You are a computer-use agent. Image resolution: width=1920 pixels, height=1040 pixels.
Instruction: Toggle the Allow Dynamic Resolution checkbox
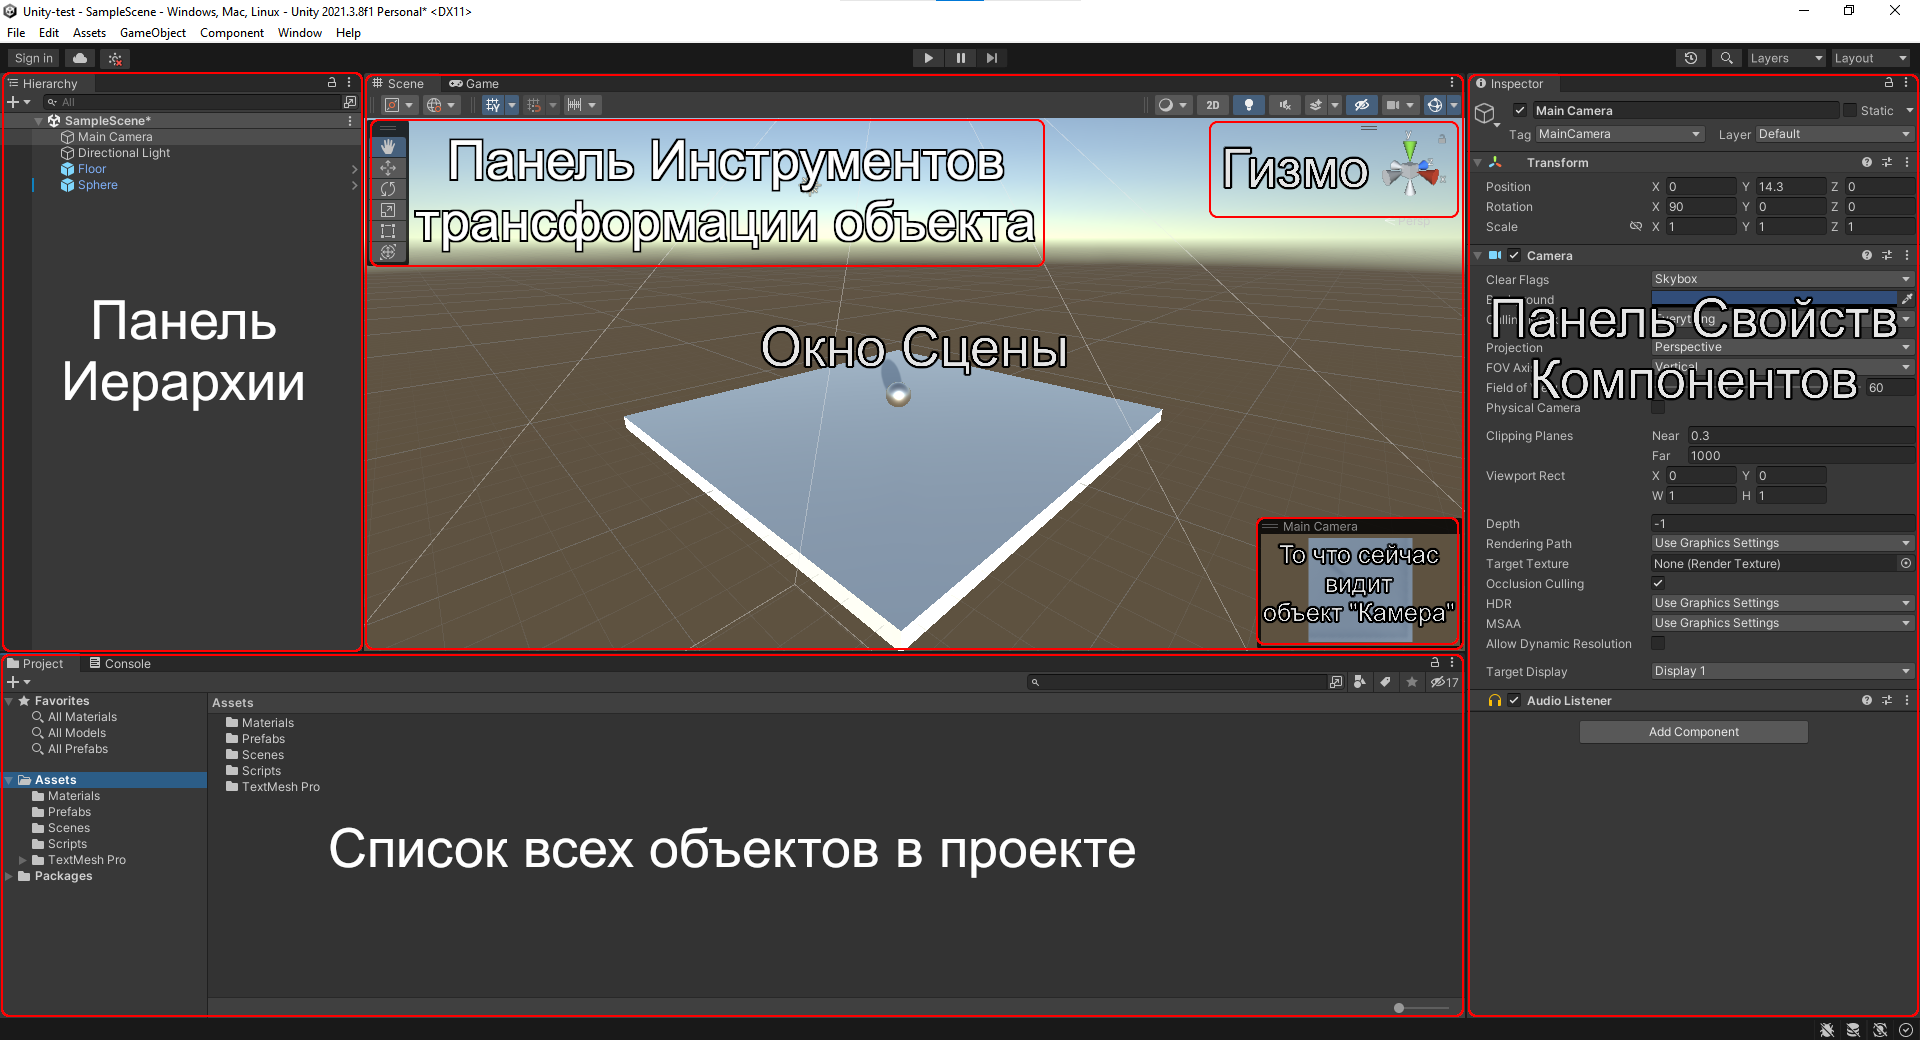tap(1658, 643)
